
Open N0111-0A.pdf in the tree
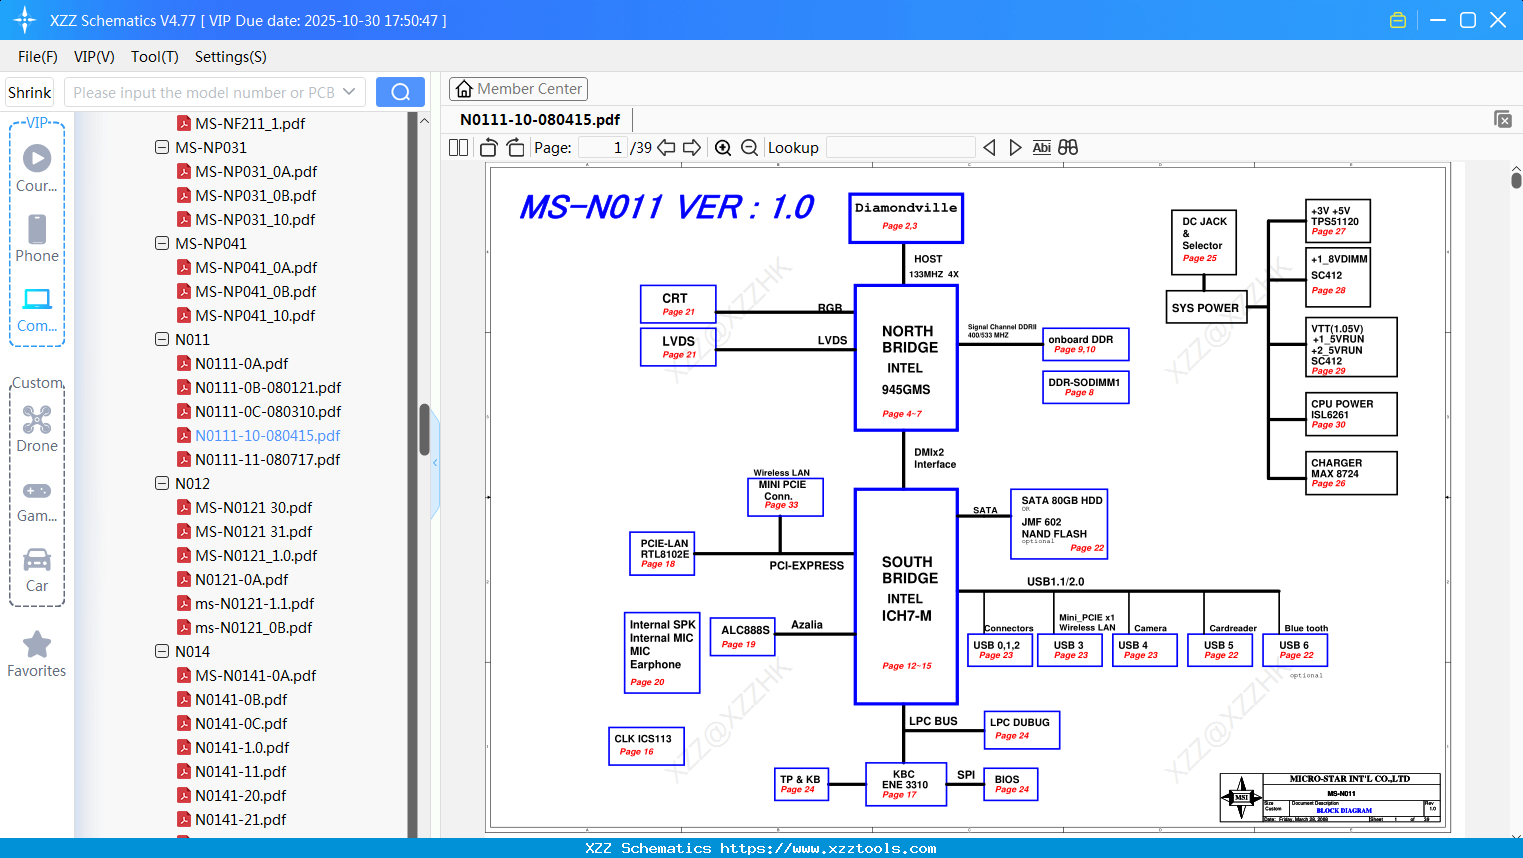(x=241, y=363)
